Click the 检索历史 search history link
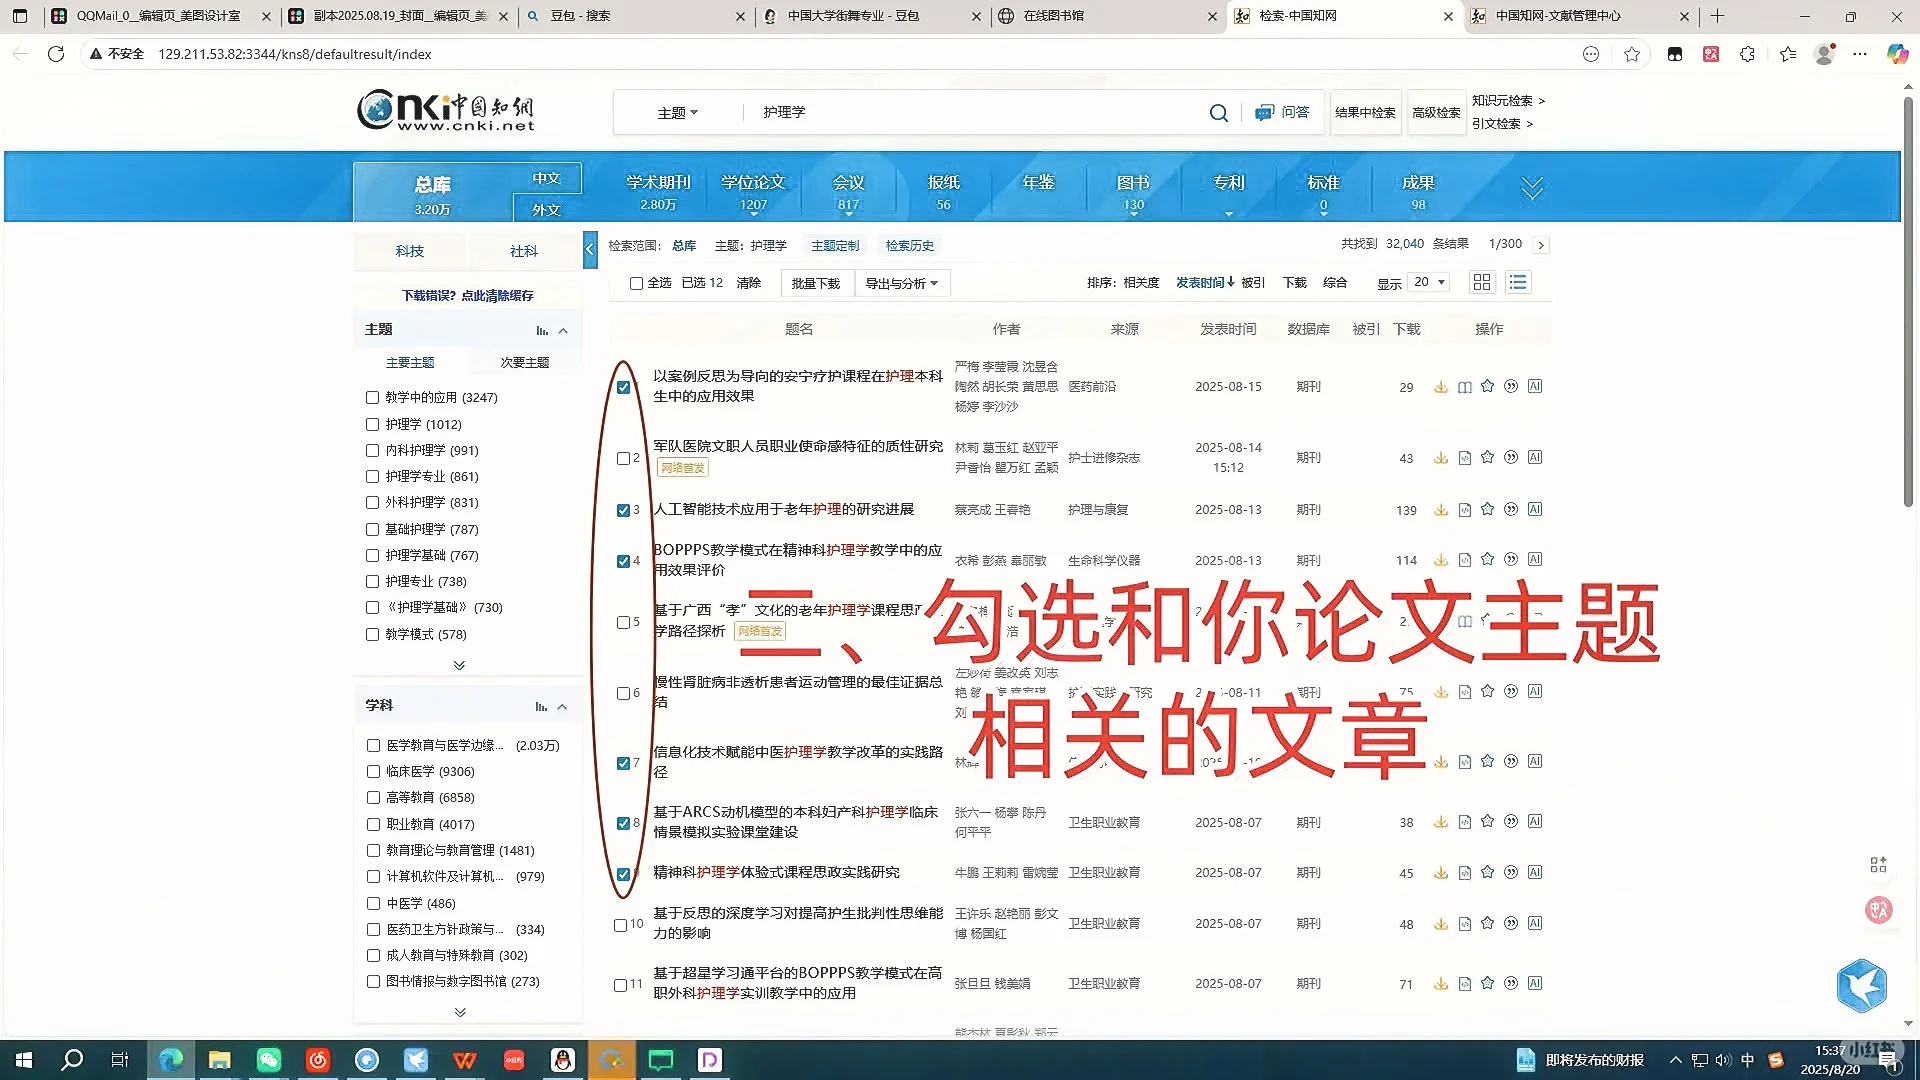1920x1080 pixels. [x=908, y=245]
